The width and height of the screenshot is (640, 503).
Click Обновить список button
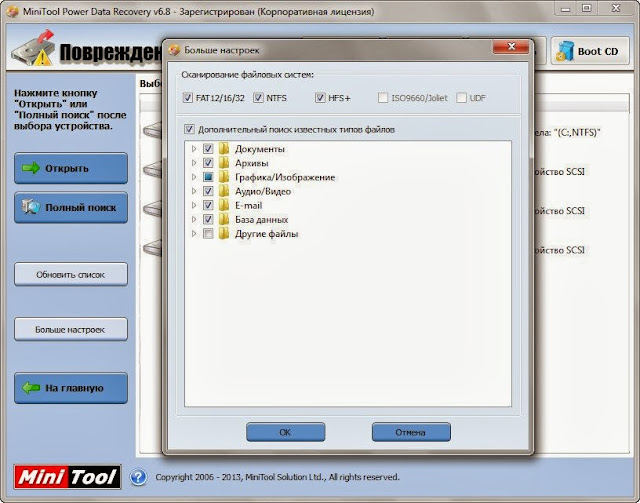tap(71, 274)
